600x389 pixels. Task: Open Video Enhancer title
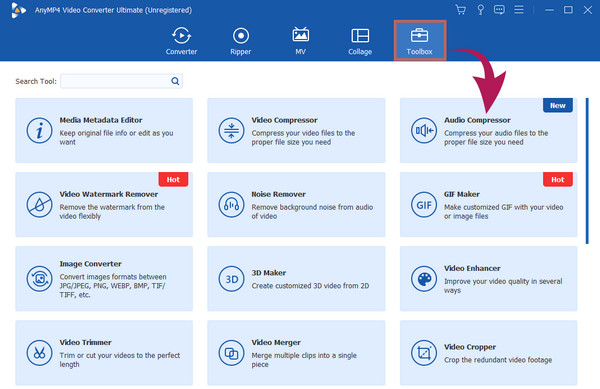472,268
